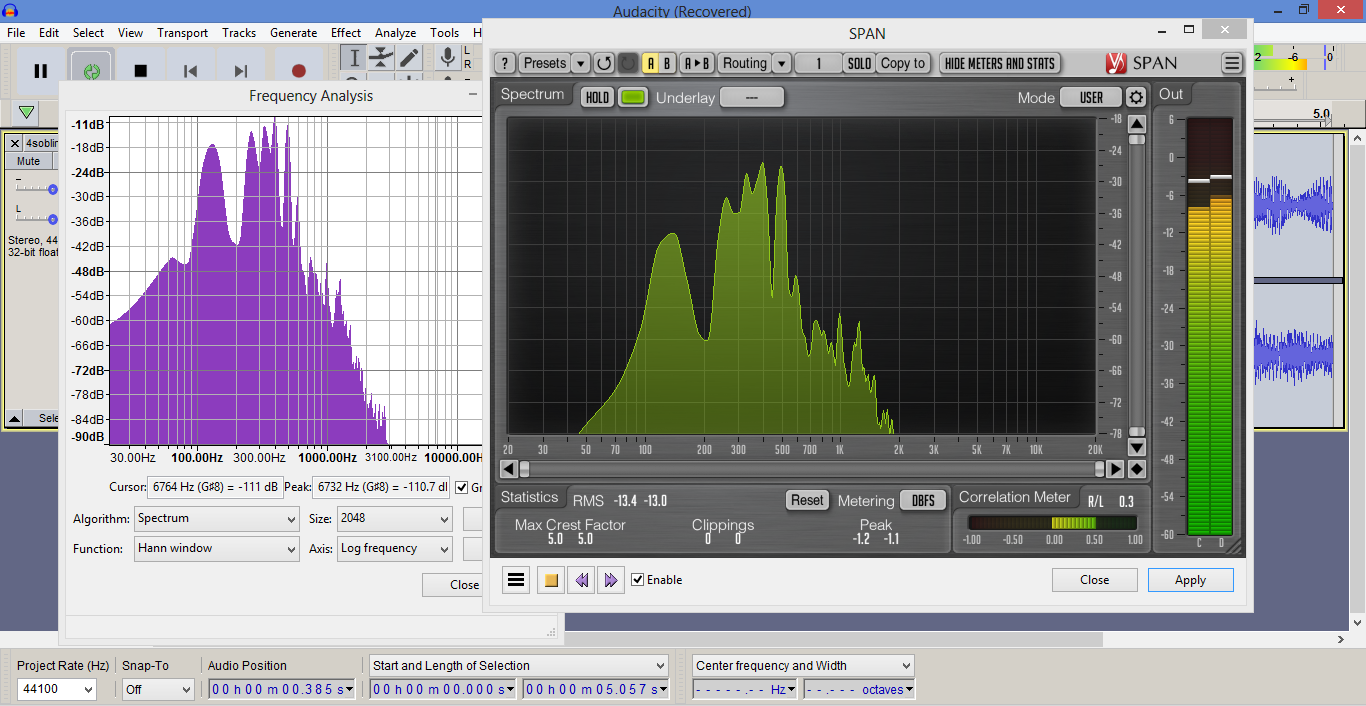Open the SPAN hamburger menu icon
Screen dimensions: 1366x706
click(x=1232, y=63)
